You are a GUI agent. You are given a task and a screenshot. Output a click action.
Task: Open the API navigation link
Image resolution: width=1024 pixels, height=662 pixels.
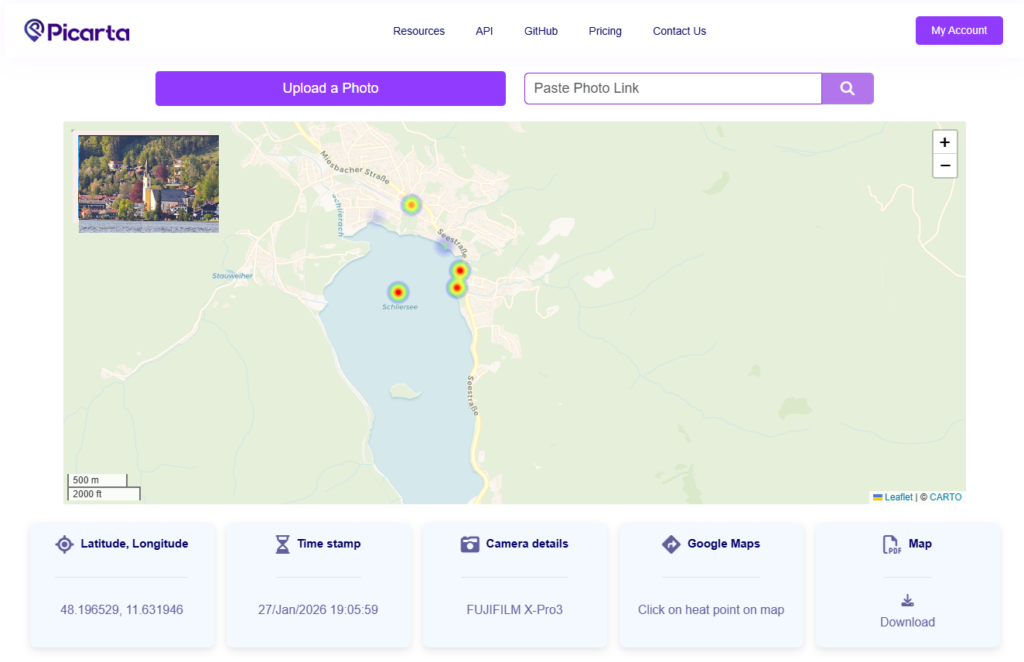[484, 31]
